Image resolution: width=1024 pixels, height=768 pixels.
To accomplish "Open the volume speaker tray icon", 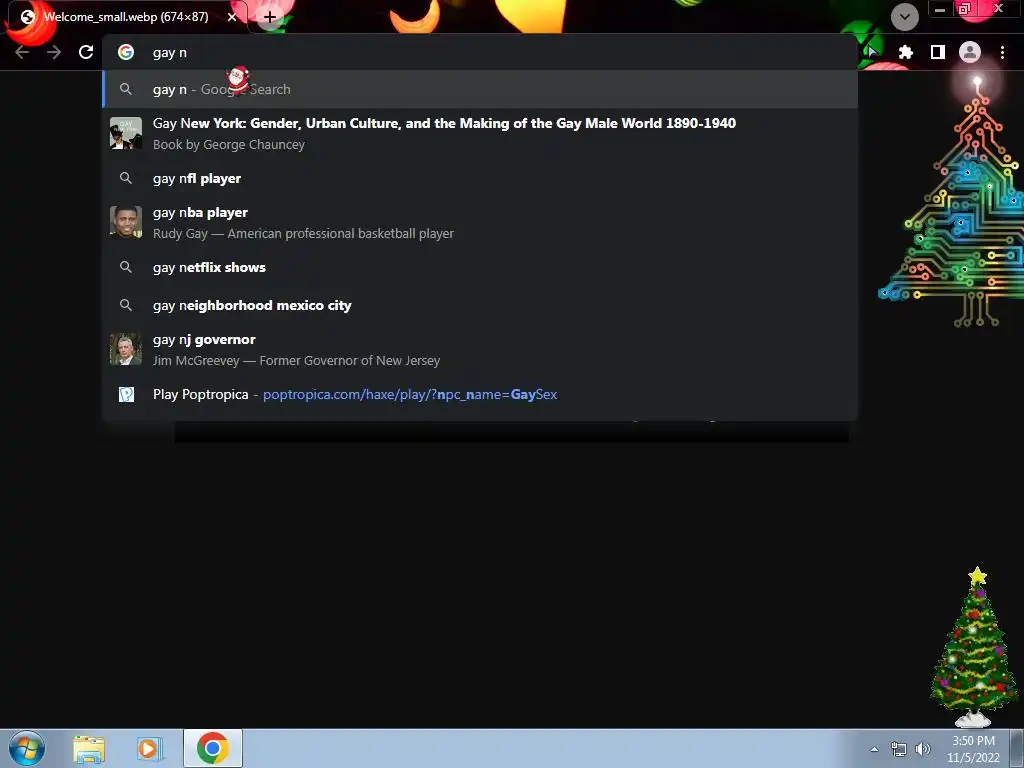I will click(x=923, y=749).
